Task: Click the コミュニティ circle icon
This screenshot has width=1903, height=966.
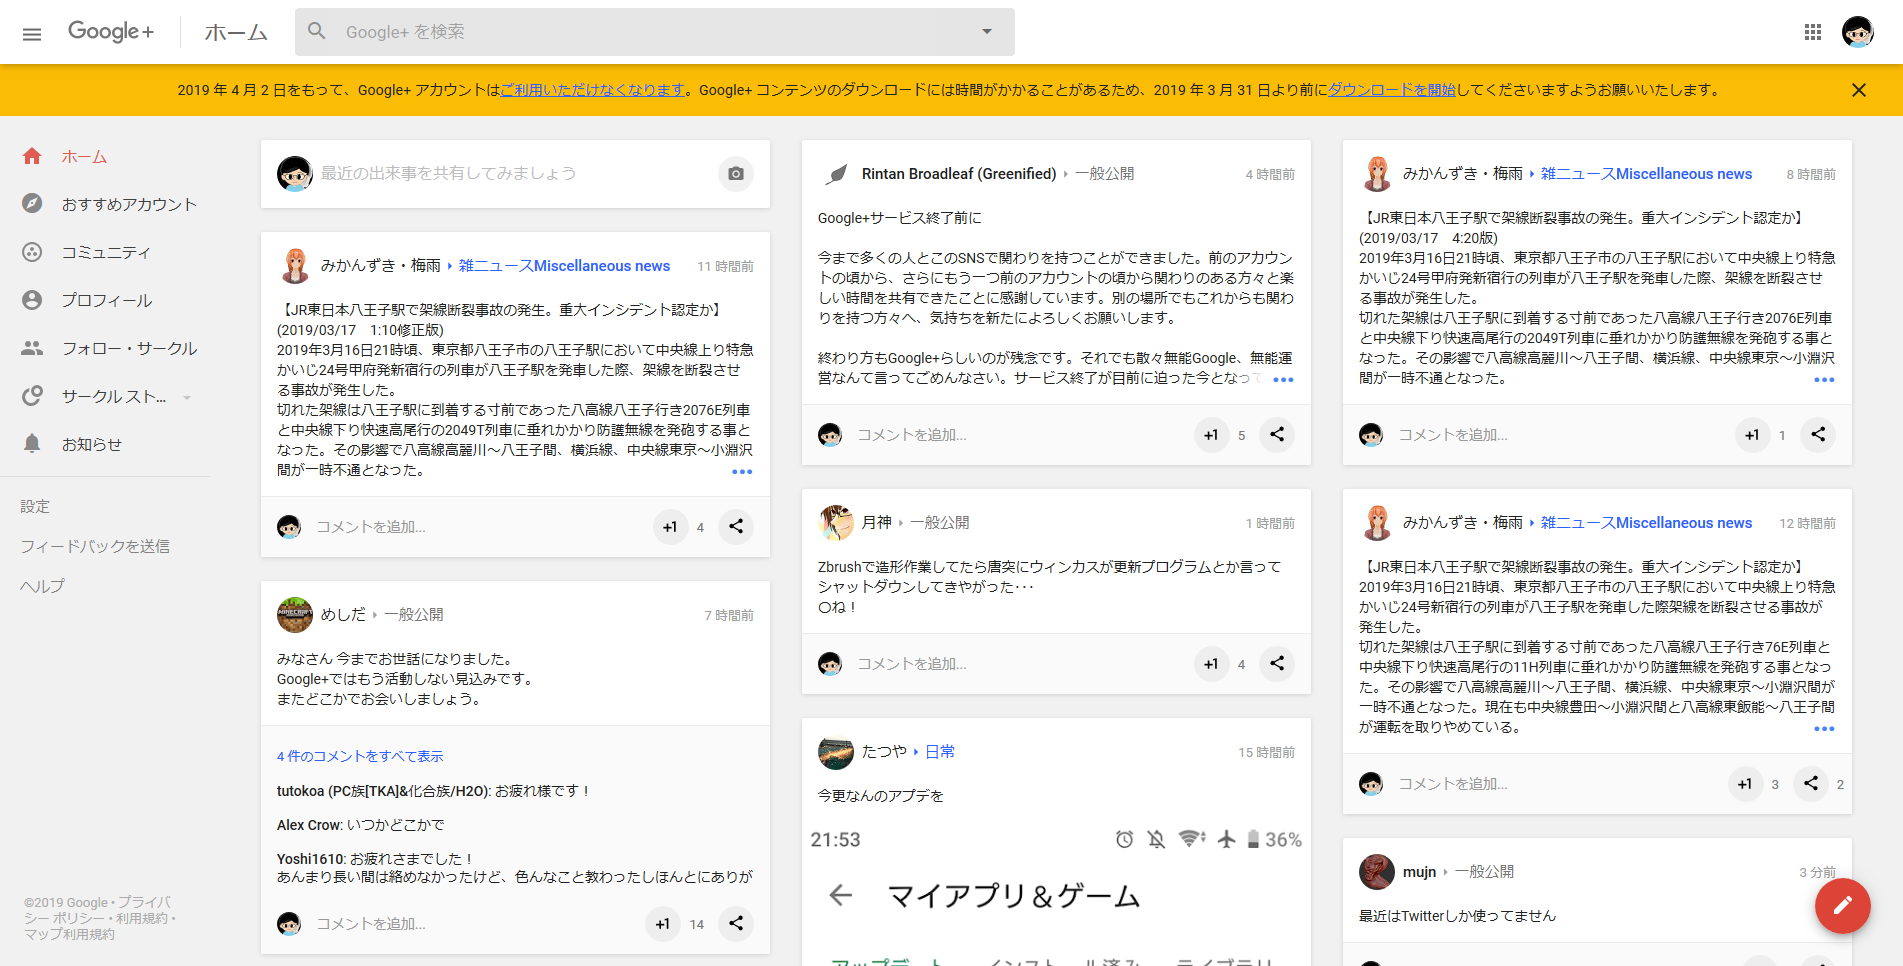Action: pos(32,252)
